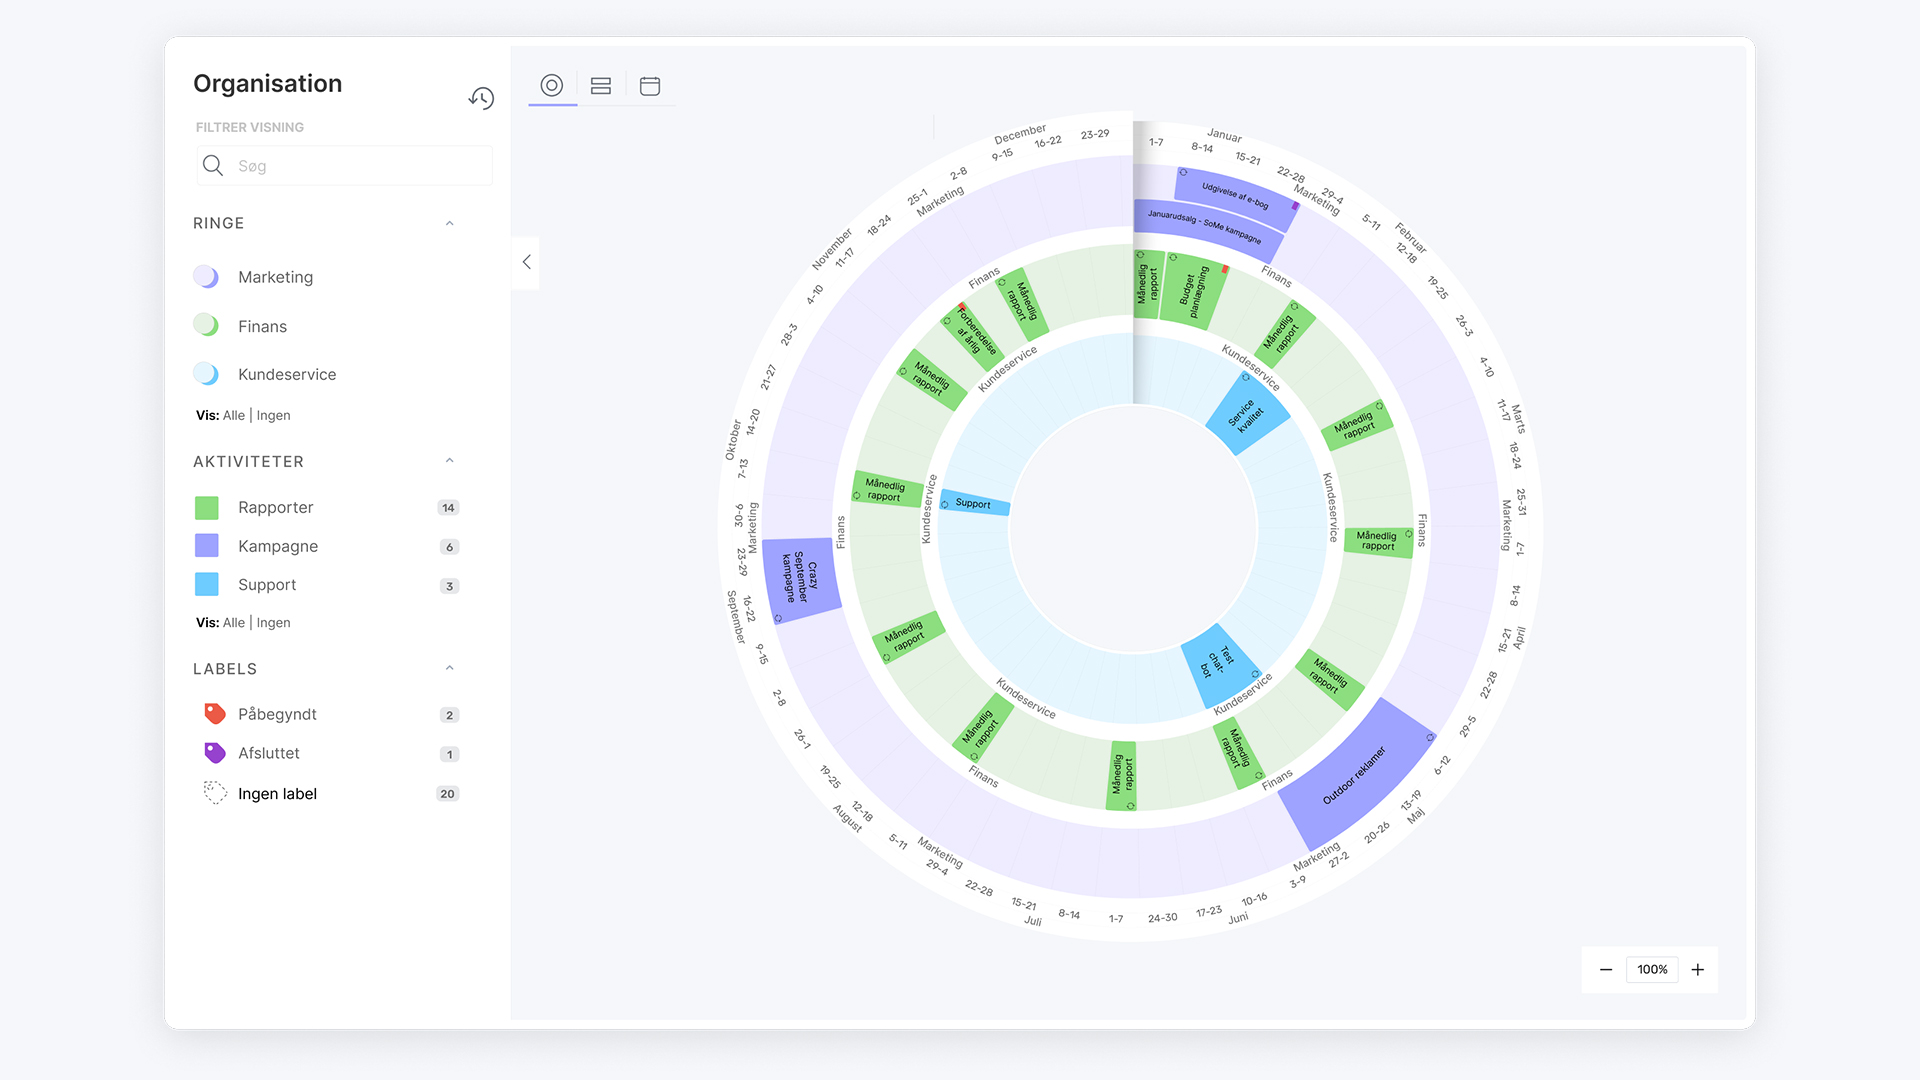Click Alle under the activities list
Screen dimensions: 1920x1080
coord(234,622)
